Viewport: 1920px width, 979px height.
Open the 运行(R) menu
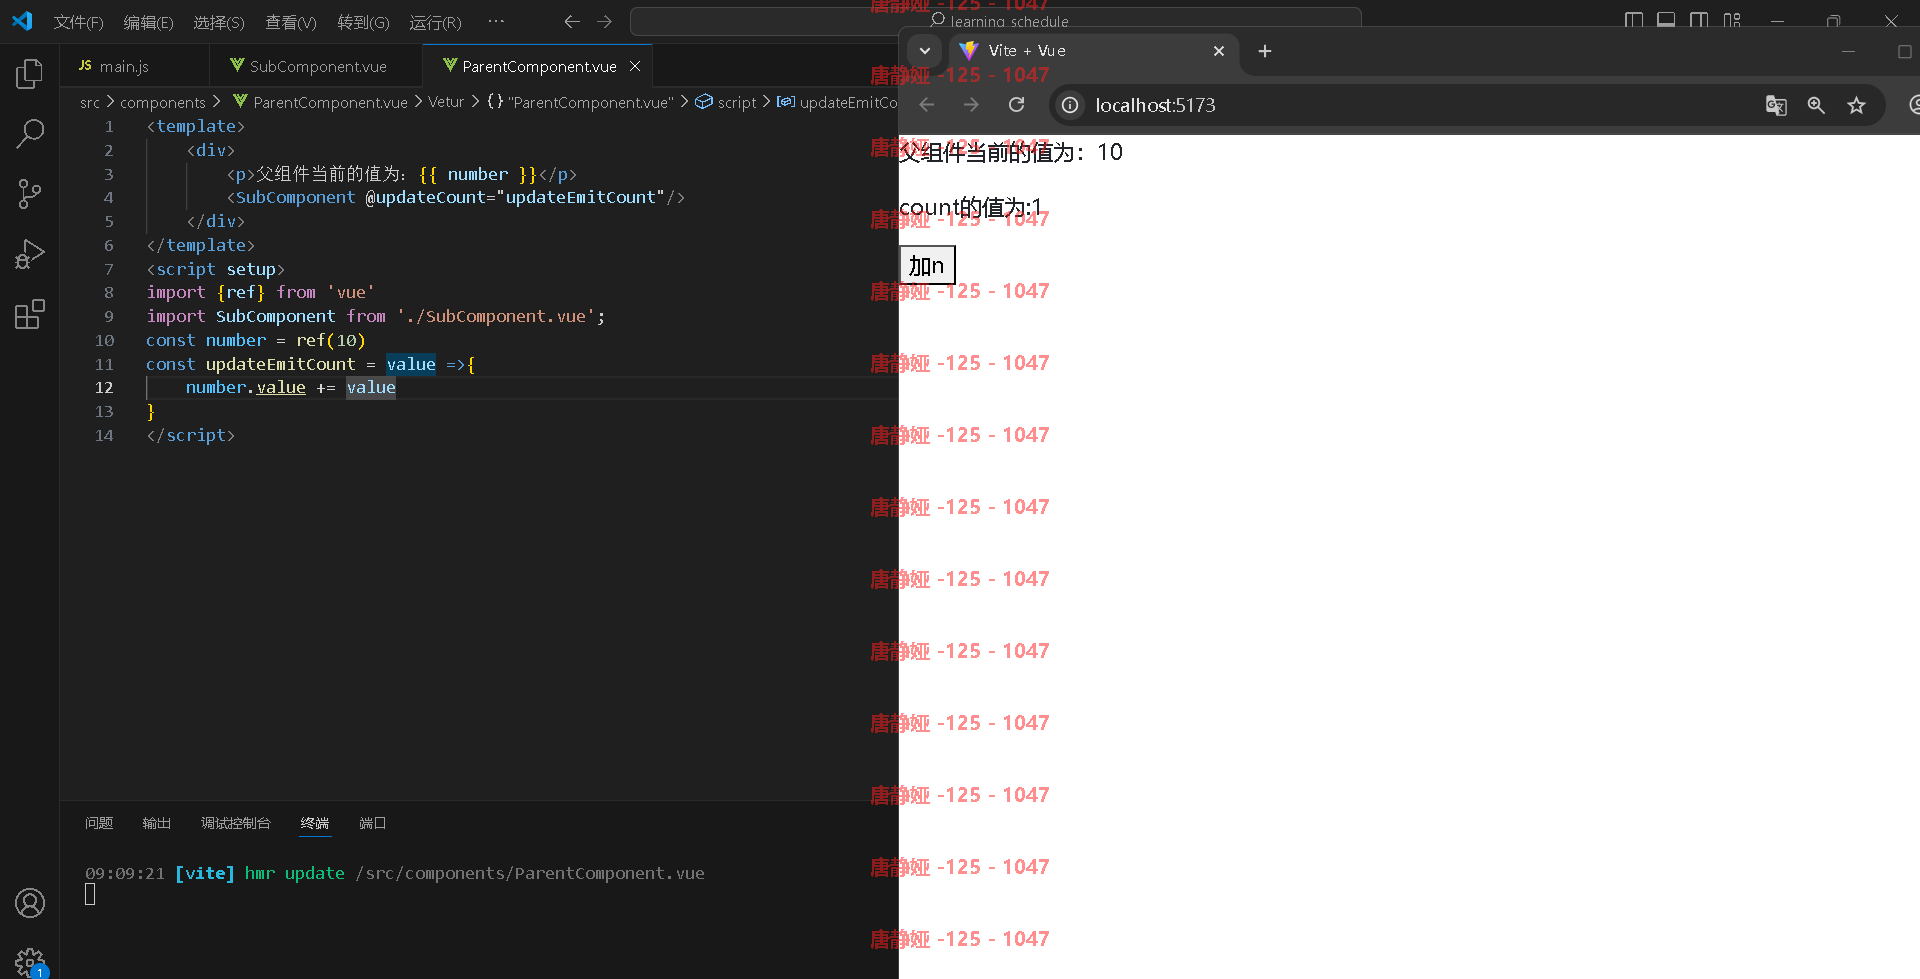coord(435,22)
